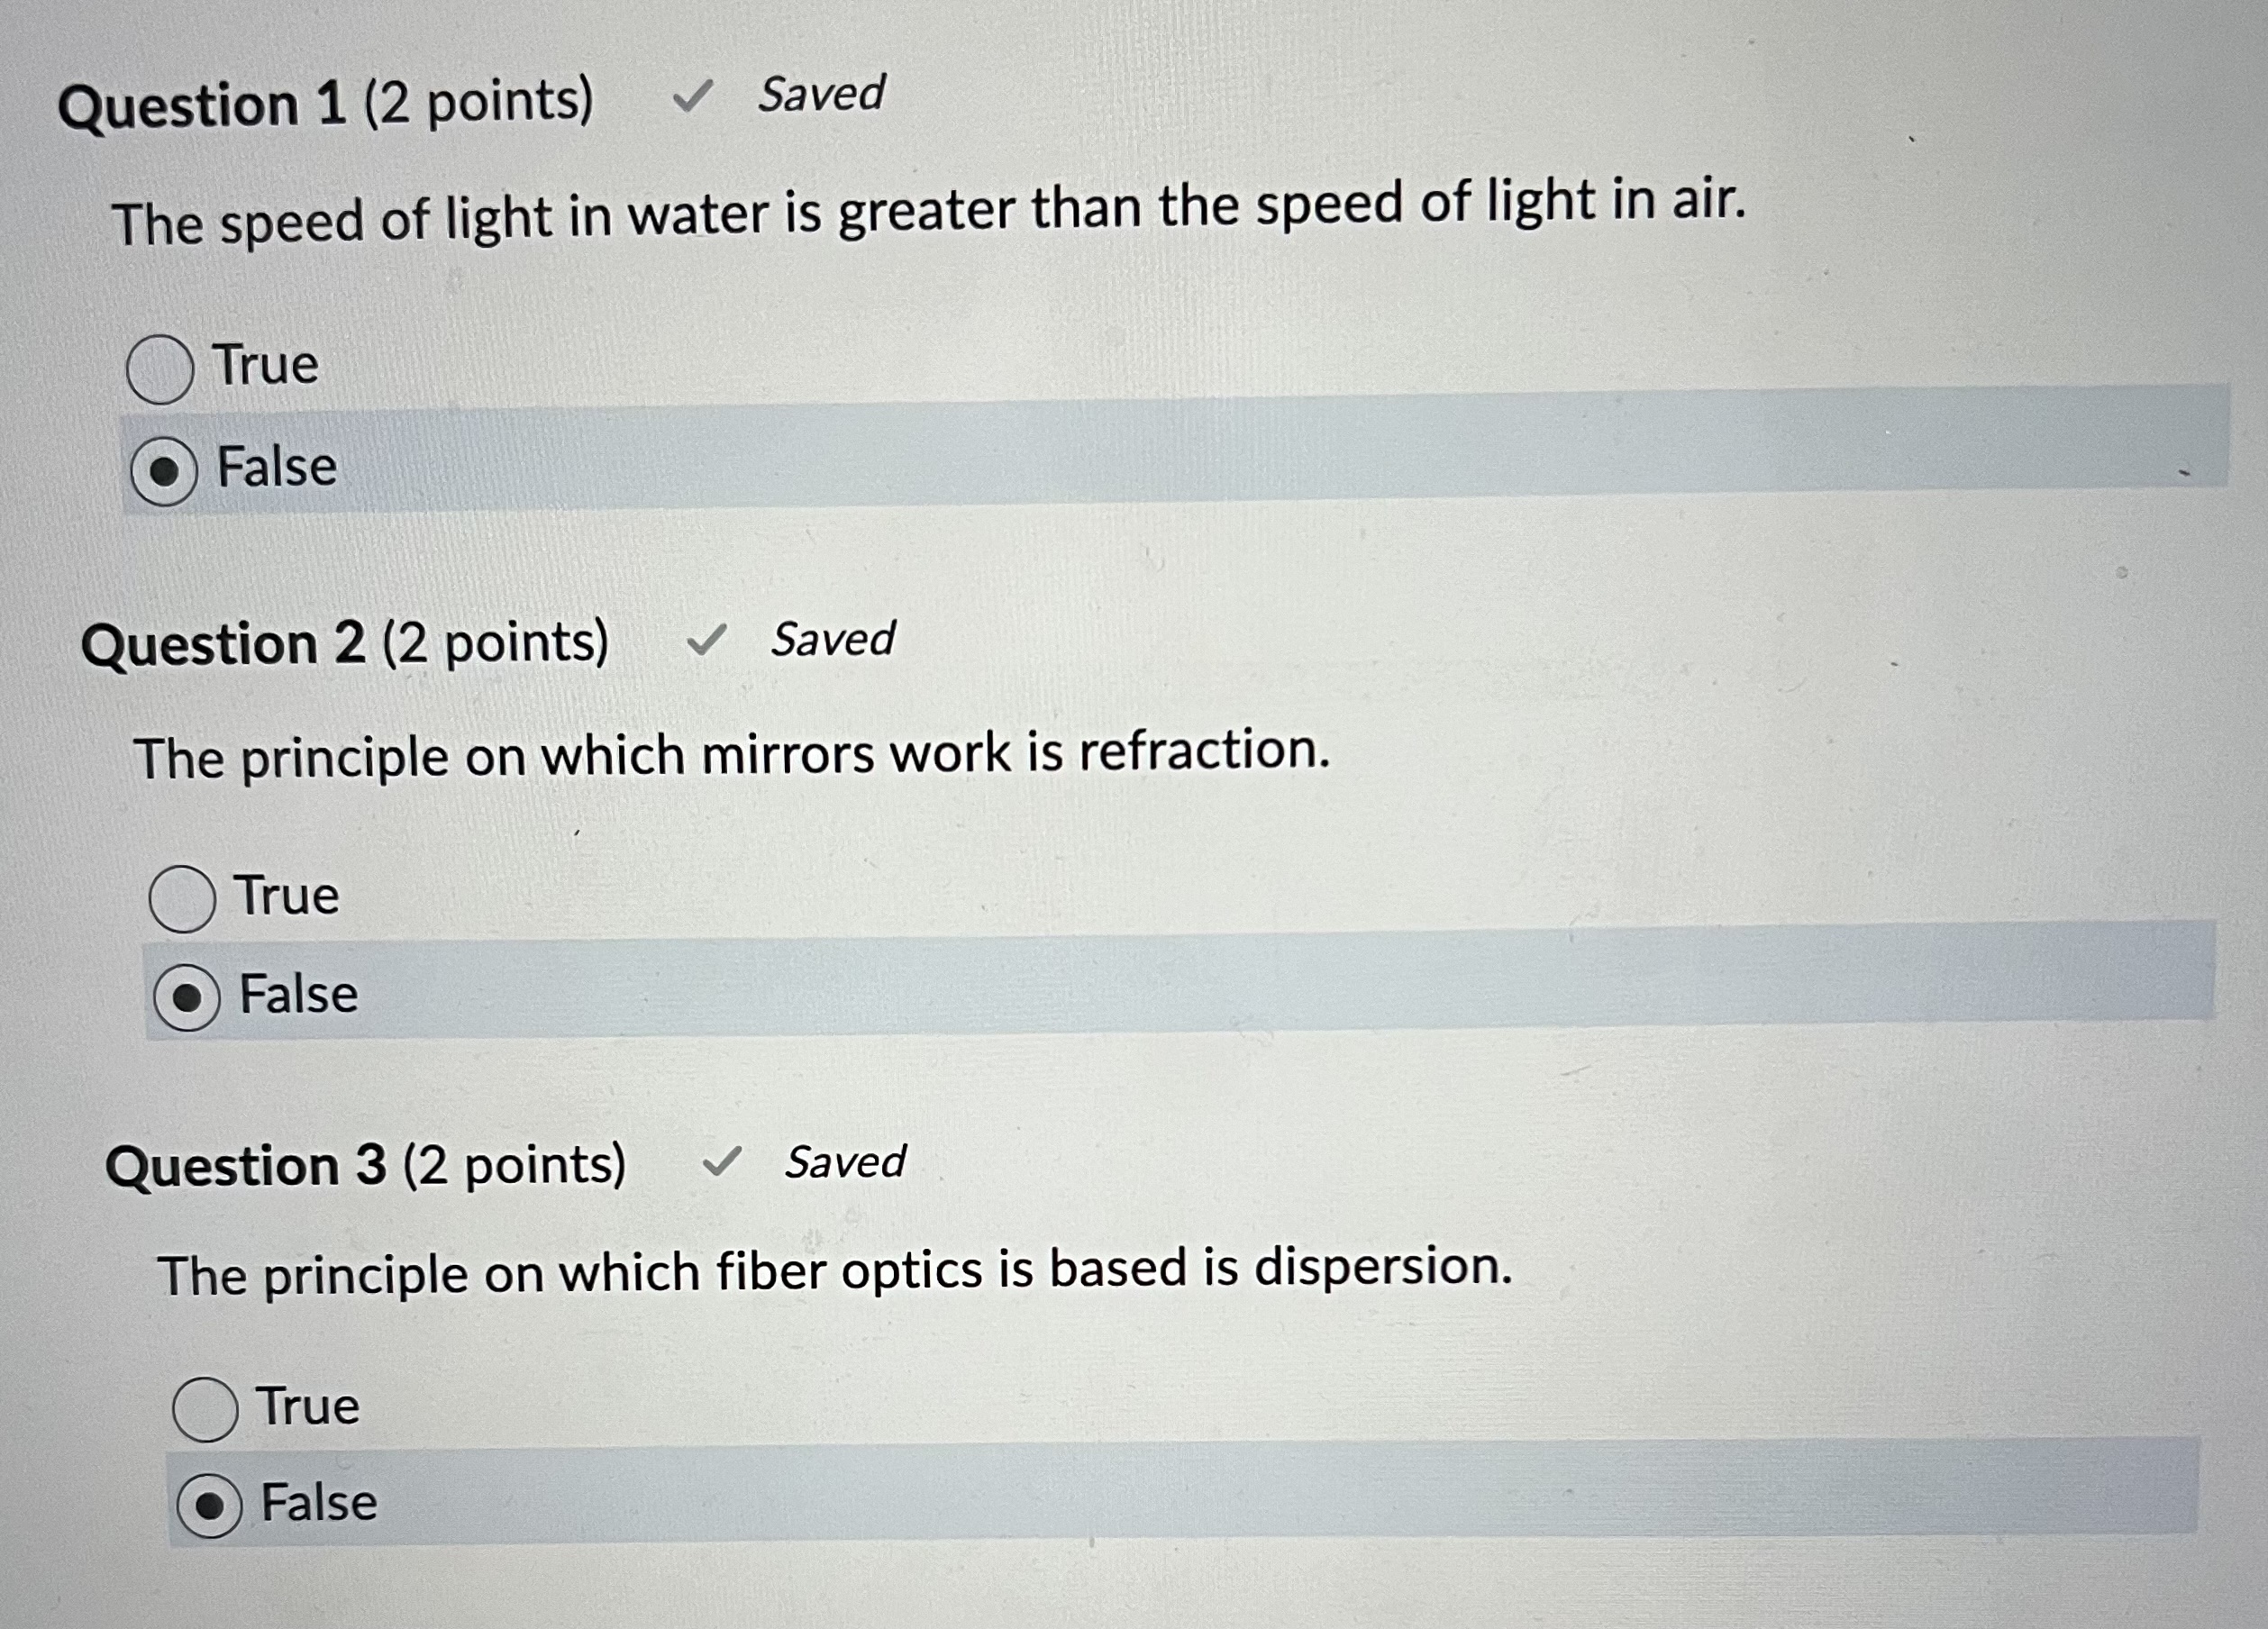Click the Saved checkmark icon for Question 2

tap(713, 645)
